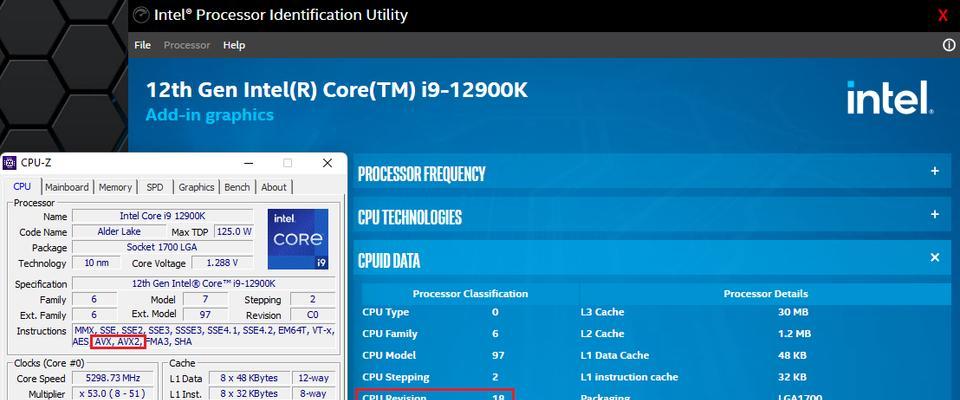
Task: Open the Processor menu in Intel utility
Action: pyautogui.click(x=187, y=45)
